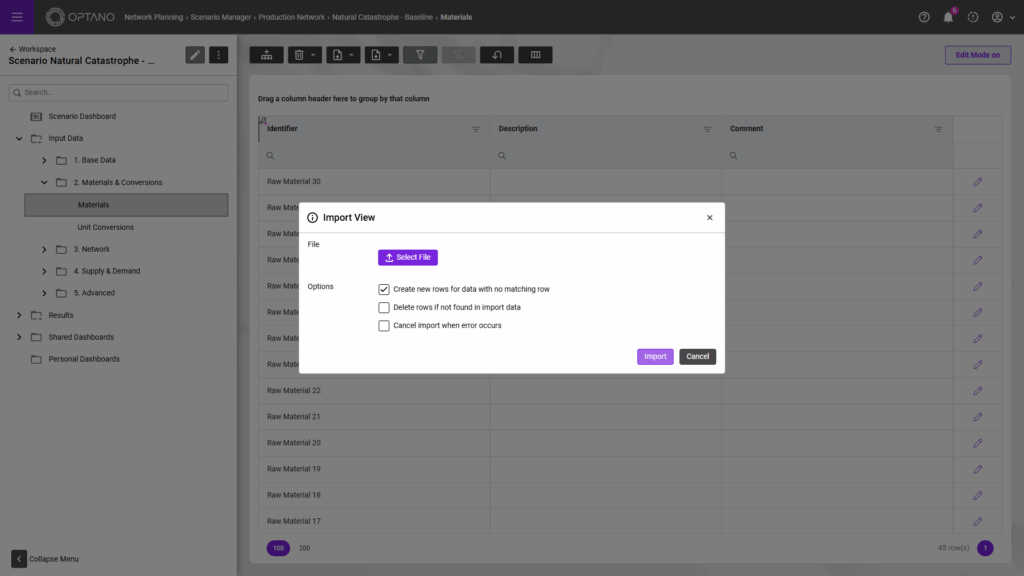Screen dimensions: 1024x576
Task: Uncheck 'Create new rows for data with no matching row'
Action: click(384, 290)
